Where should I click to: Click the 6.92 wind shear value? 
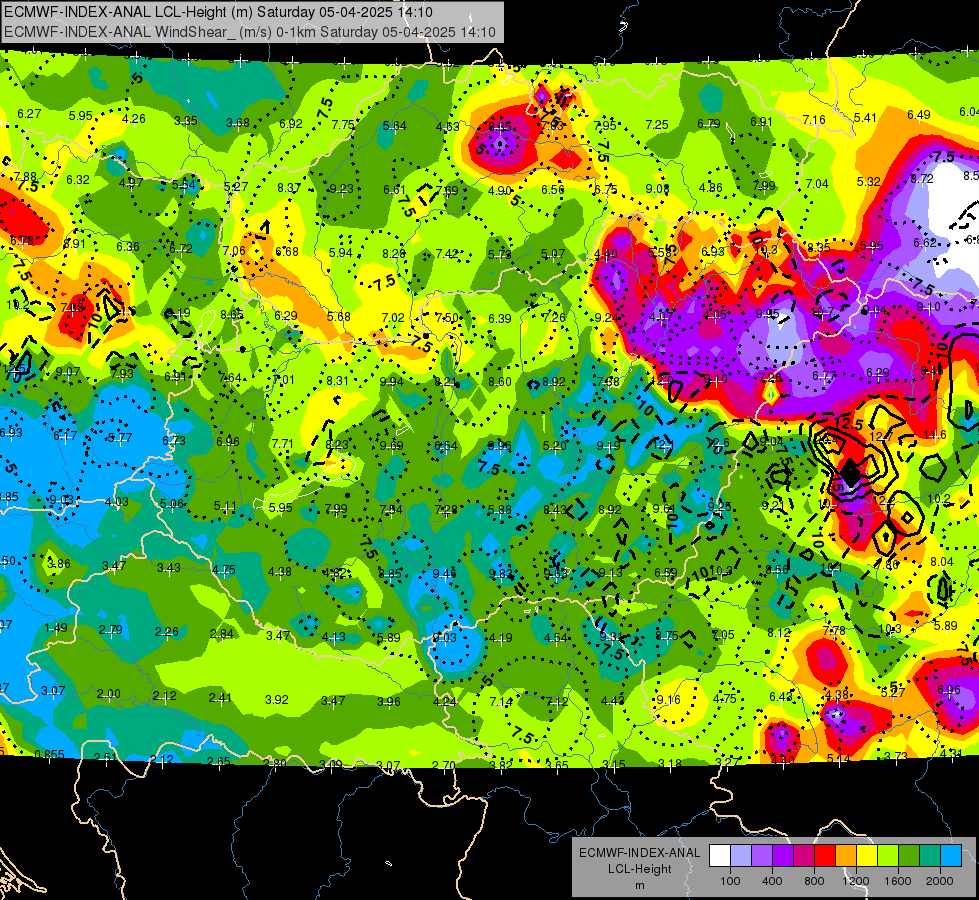291,124
